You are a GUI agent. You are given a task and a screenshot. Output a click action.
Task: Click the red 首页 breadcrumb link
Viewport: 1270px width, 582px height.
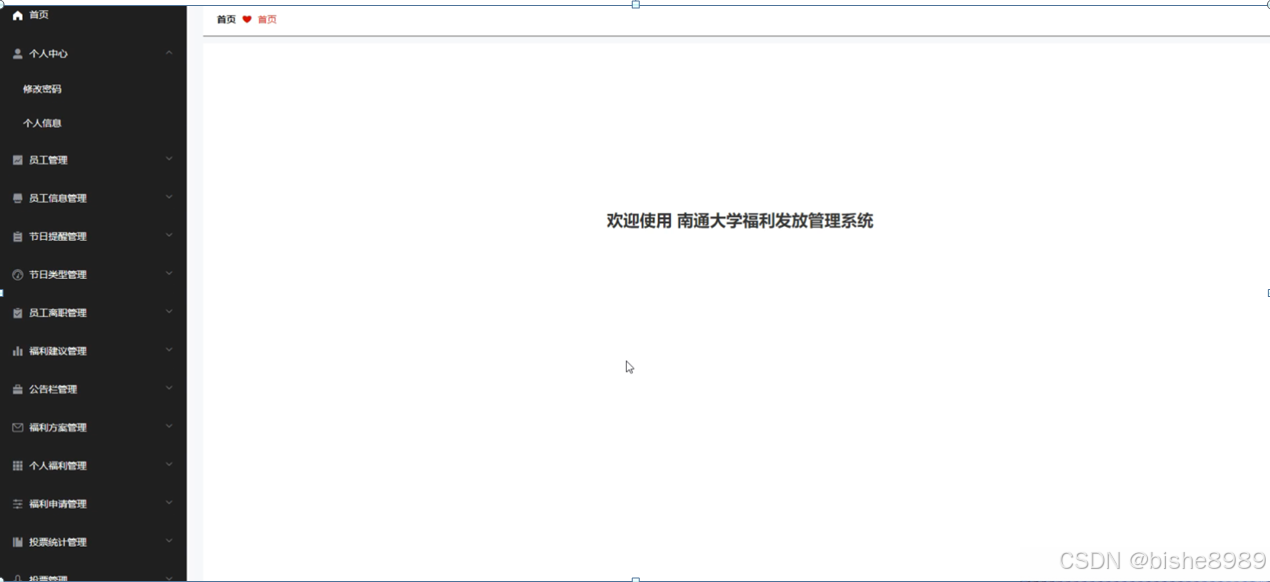pos(267,19)
